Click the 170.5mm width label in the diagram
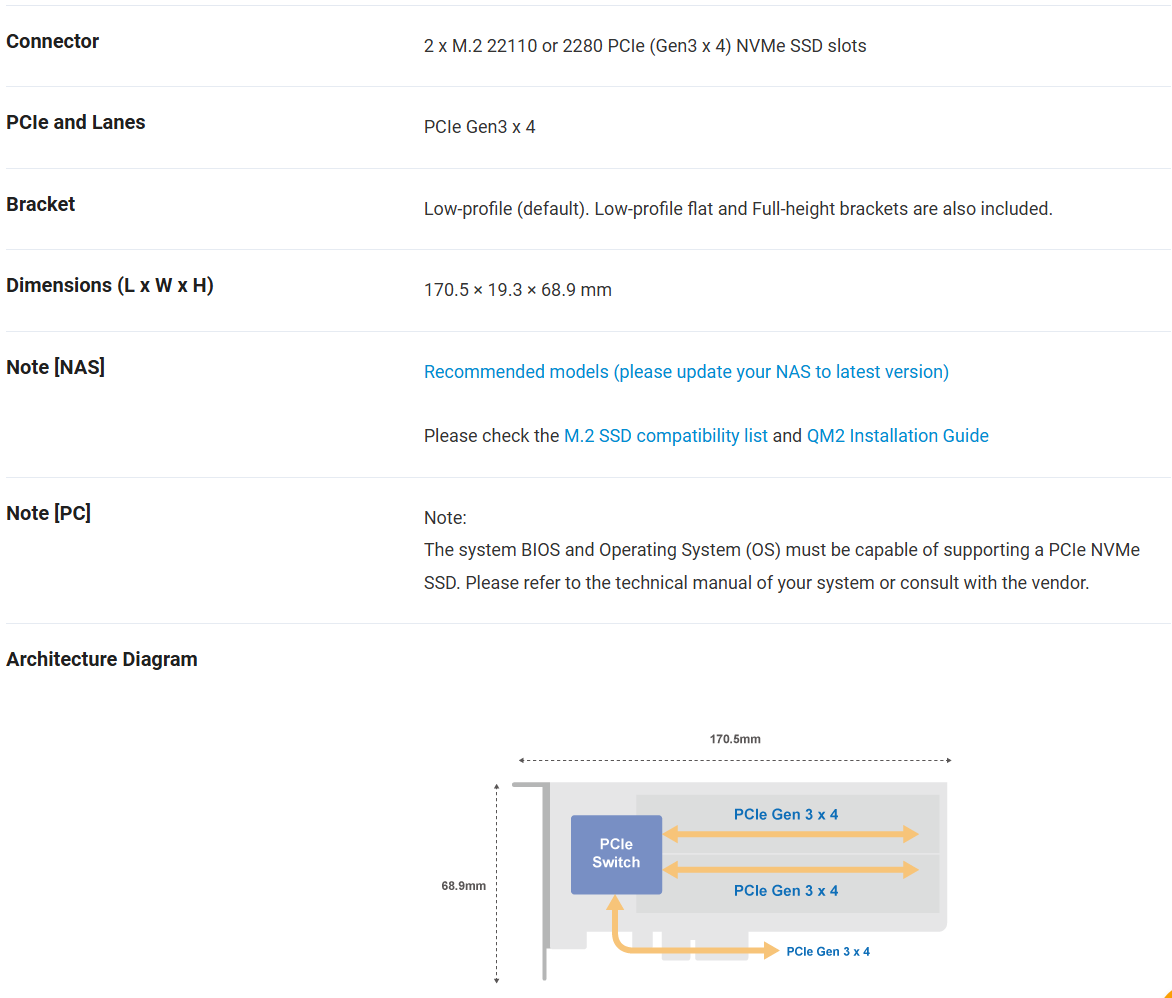The width and height of the screenshot is (1172, 998). [x=735, y=740]
